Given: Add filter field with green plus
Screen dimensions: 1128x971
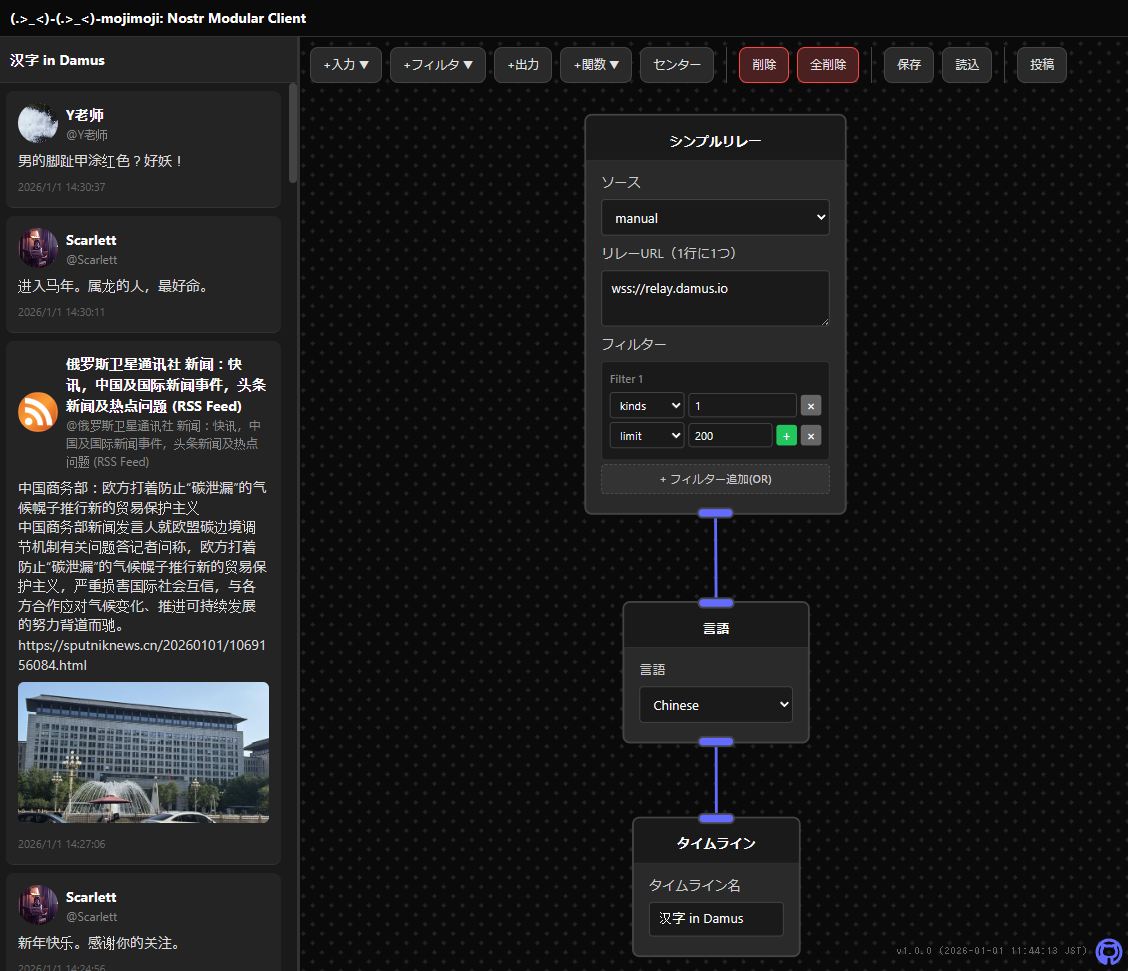Looking at the screenshot, I should (x=786, y=436).
